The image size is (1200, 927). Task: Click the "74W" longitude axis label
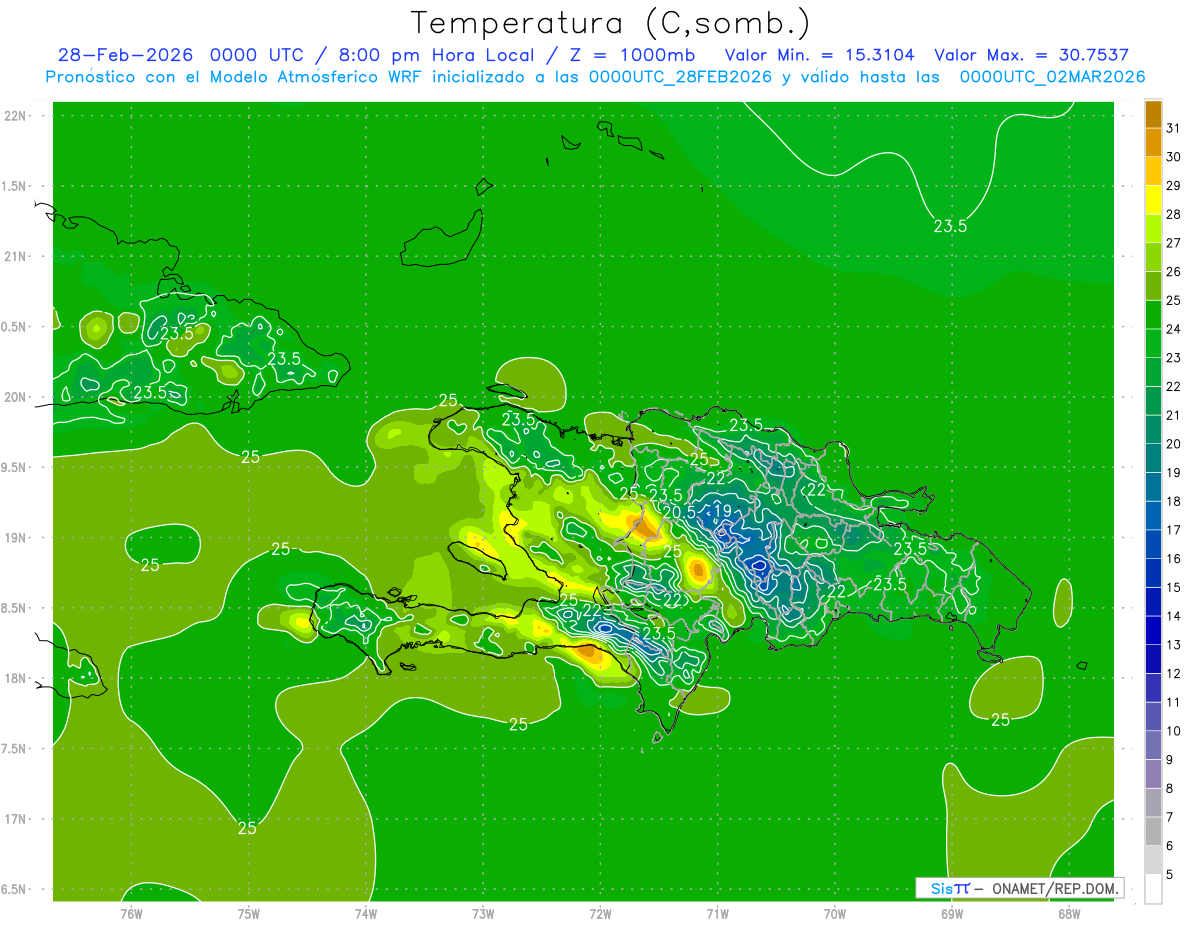[366, 913]
